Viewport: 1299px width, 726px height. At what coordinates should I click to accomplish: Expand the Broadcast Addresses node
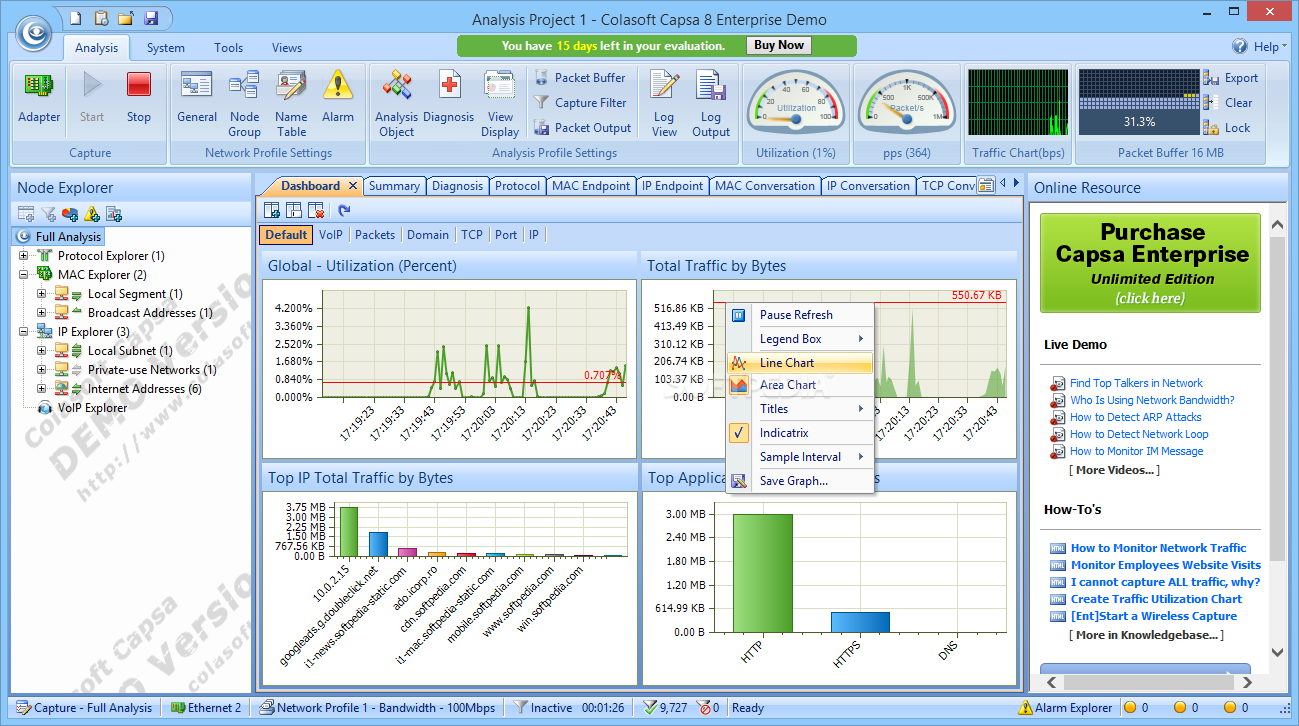click(42, 313)
